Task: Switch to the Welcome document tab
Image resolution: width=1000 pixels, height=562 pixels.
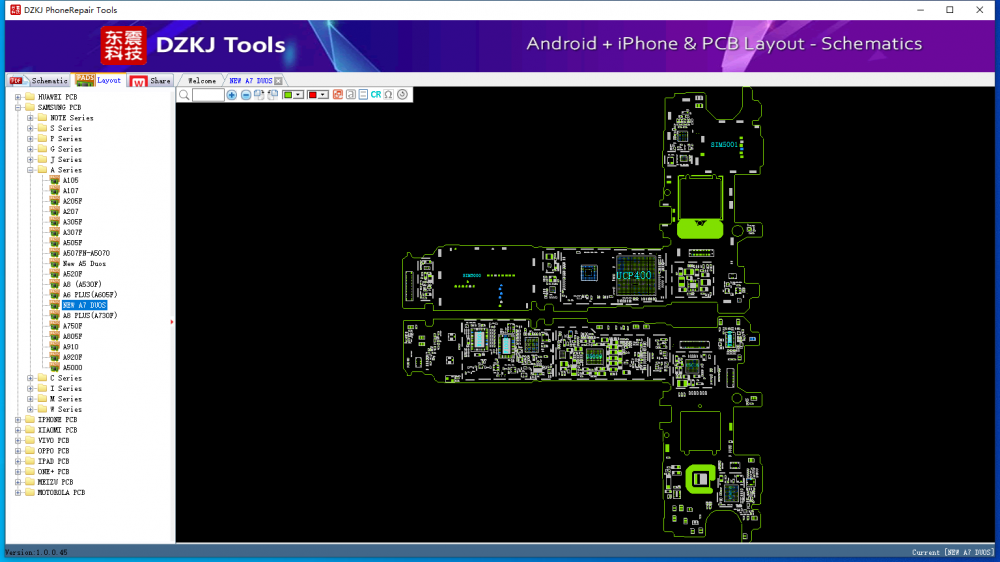Action: [x=202, y=80]
